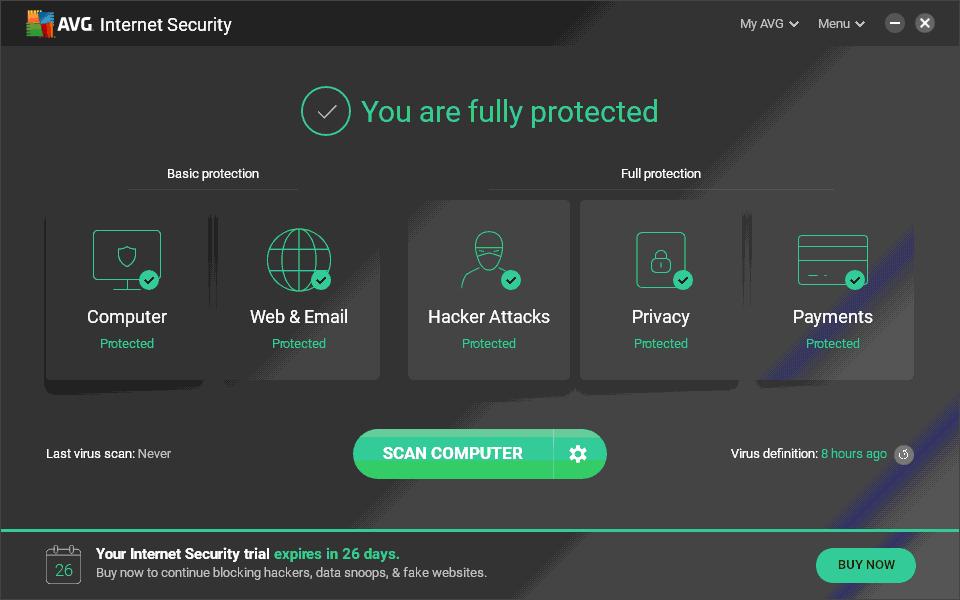The width and height of the screenshot is (960, 600).
Task: Click the BUY NOW button
Action: pos(866,565)
